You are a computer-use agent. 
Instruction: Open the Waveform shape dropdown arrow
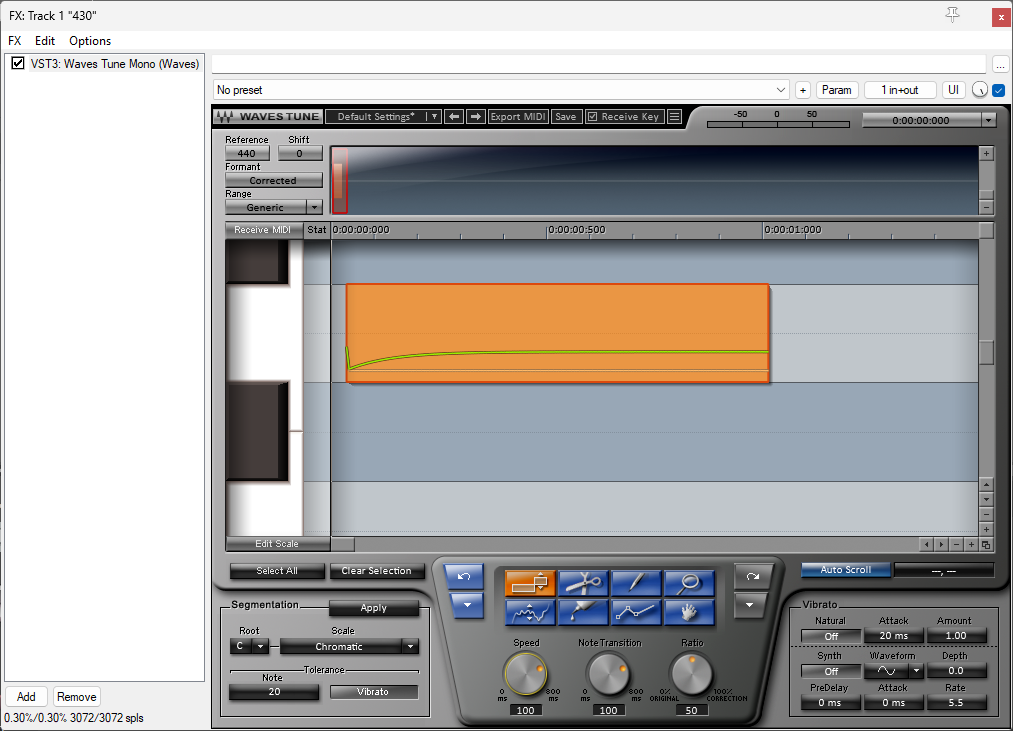[x=916, y=671]
